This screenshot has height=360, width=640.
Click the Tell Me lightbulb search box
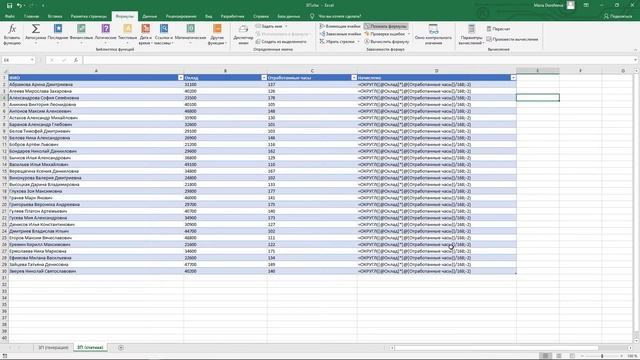tap(336, 16)
